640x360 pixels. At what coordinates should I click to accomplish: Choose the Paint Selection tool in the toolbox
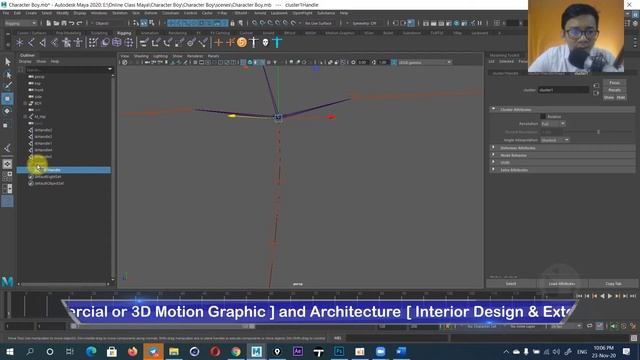pos(7,86)
